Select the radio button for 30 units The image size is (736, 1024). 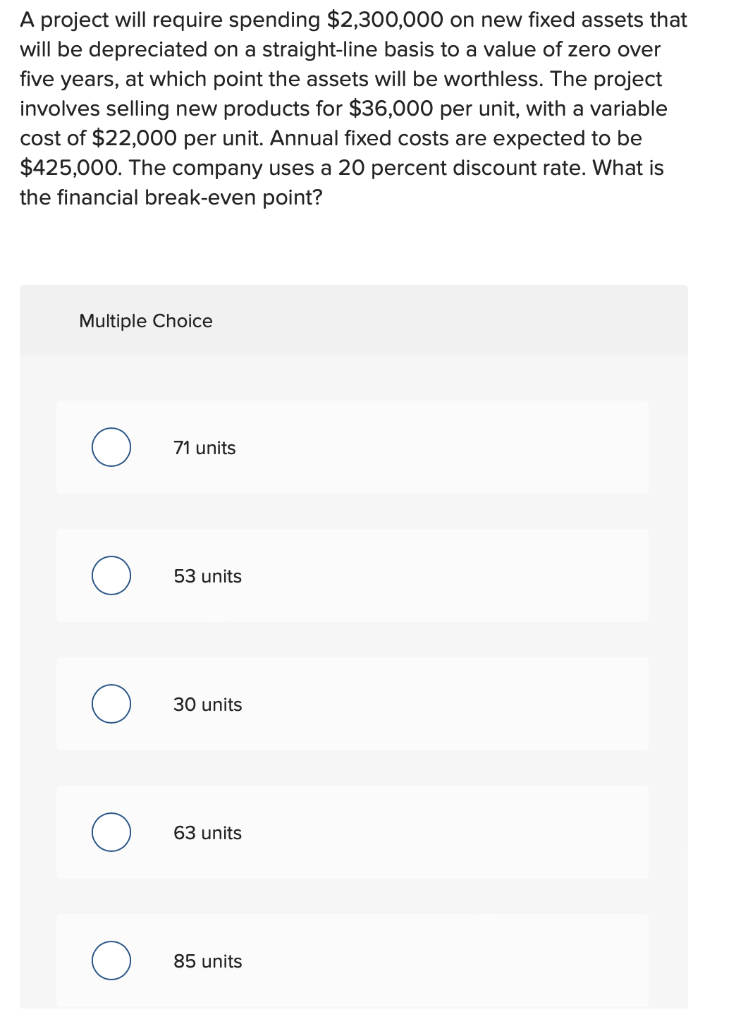[x=110, y=703]
